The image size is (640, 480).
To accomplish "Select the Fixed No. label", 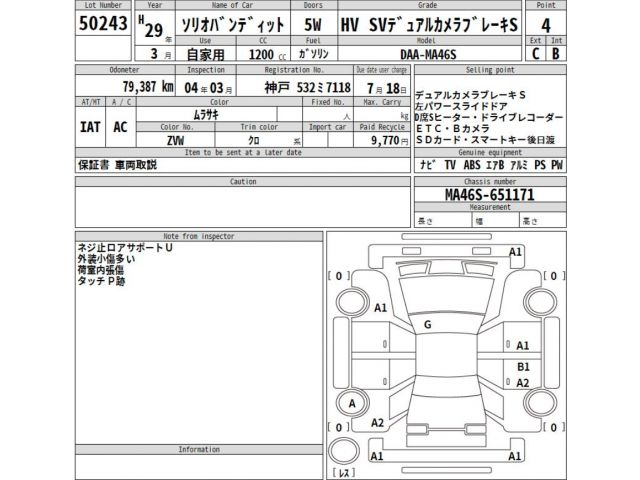I will point(328,102).
